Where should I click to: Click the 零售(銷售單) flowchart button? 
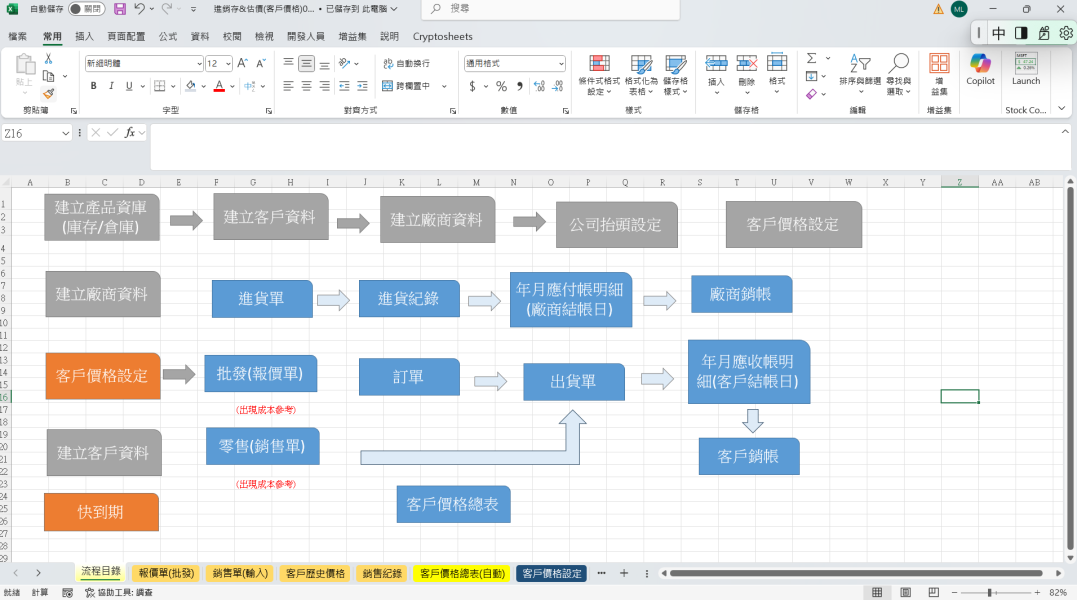pos(262,446)
